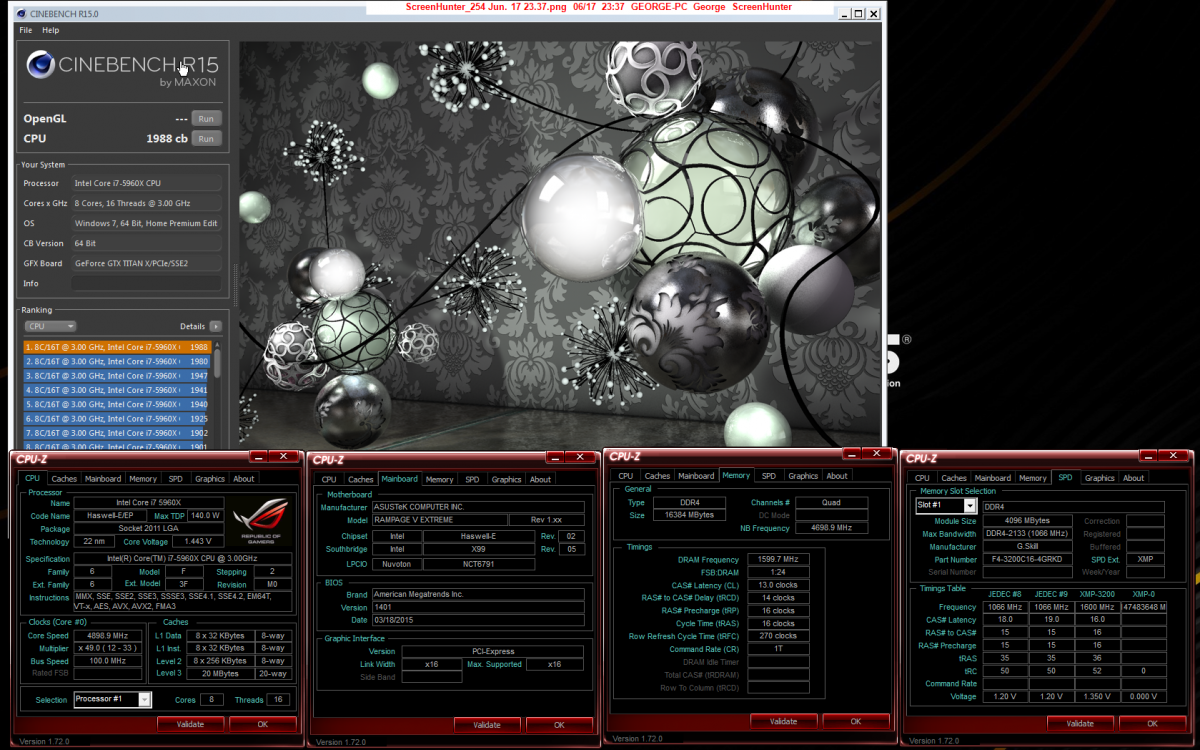Click the Details arrow icon in Ranking

(x=216, y=326)
